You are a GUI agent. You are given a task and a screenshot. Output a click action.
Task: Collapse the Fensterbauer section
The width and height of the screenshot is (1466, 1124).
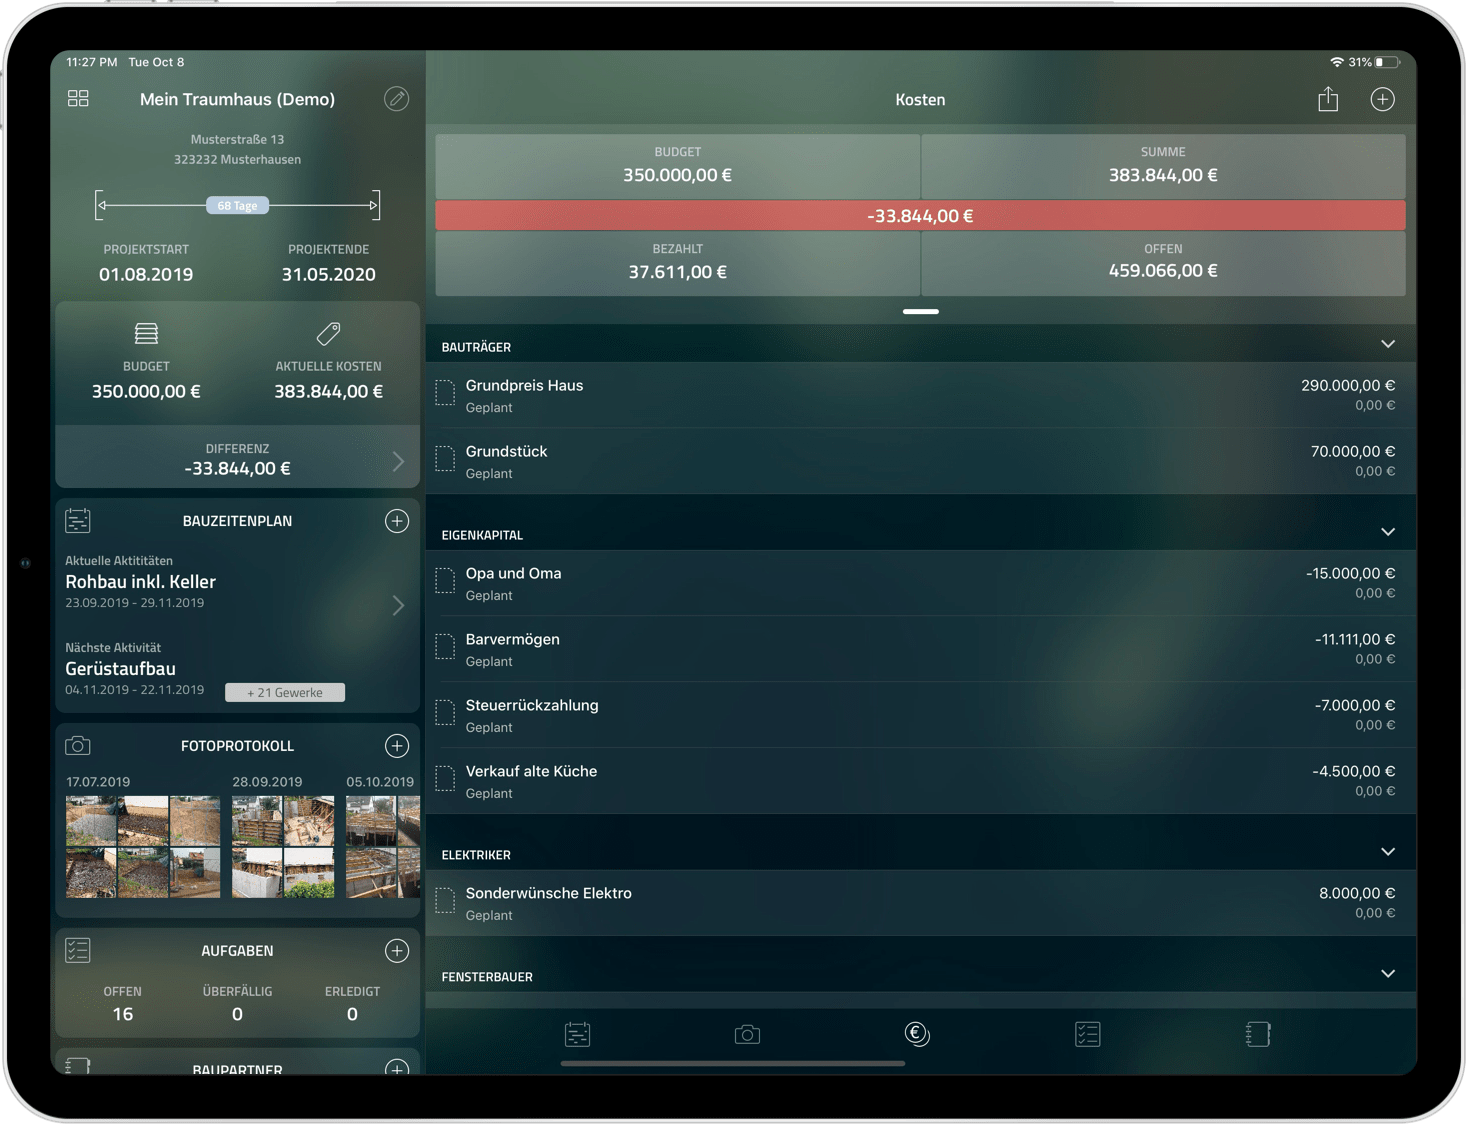1388,975
